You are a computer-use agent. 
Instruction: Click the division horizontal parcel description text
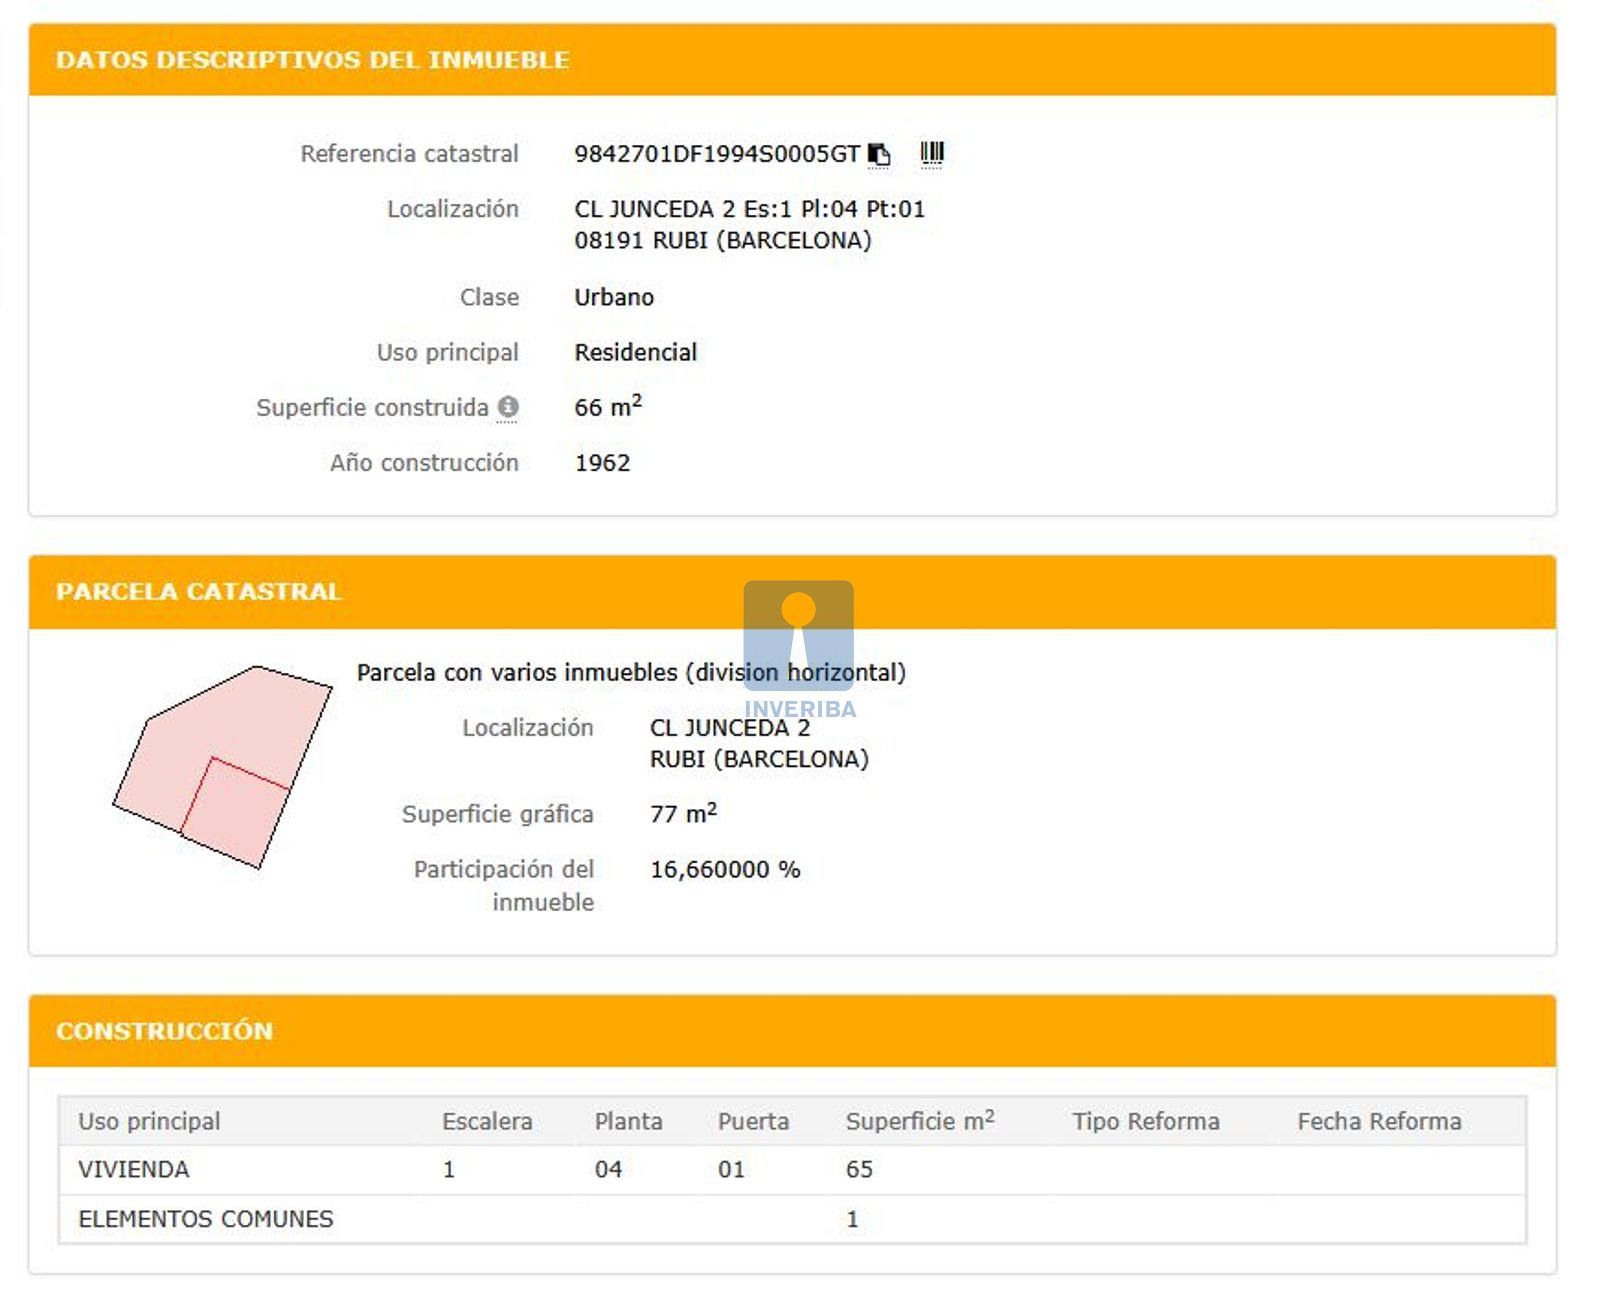[x=630, y=672]
